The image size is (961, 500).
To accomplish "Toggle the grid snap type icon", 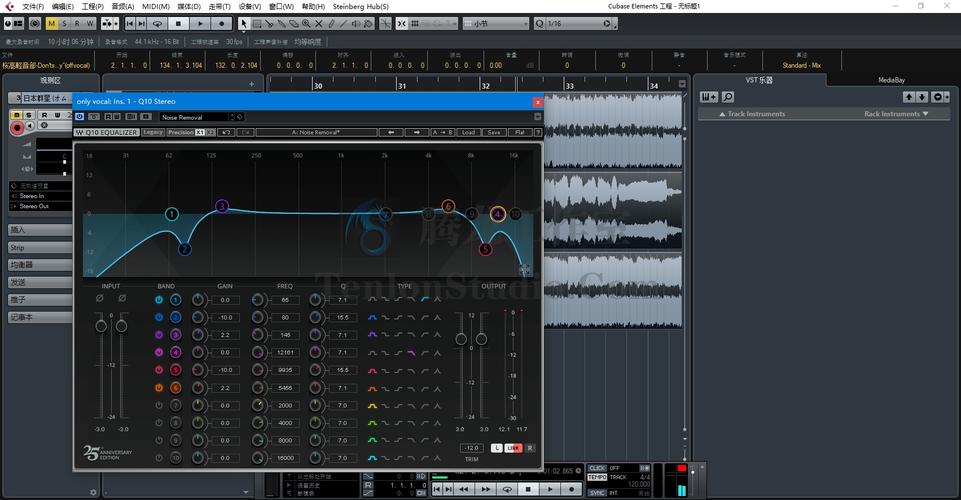I will click(x=415, y=23).
